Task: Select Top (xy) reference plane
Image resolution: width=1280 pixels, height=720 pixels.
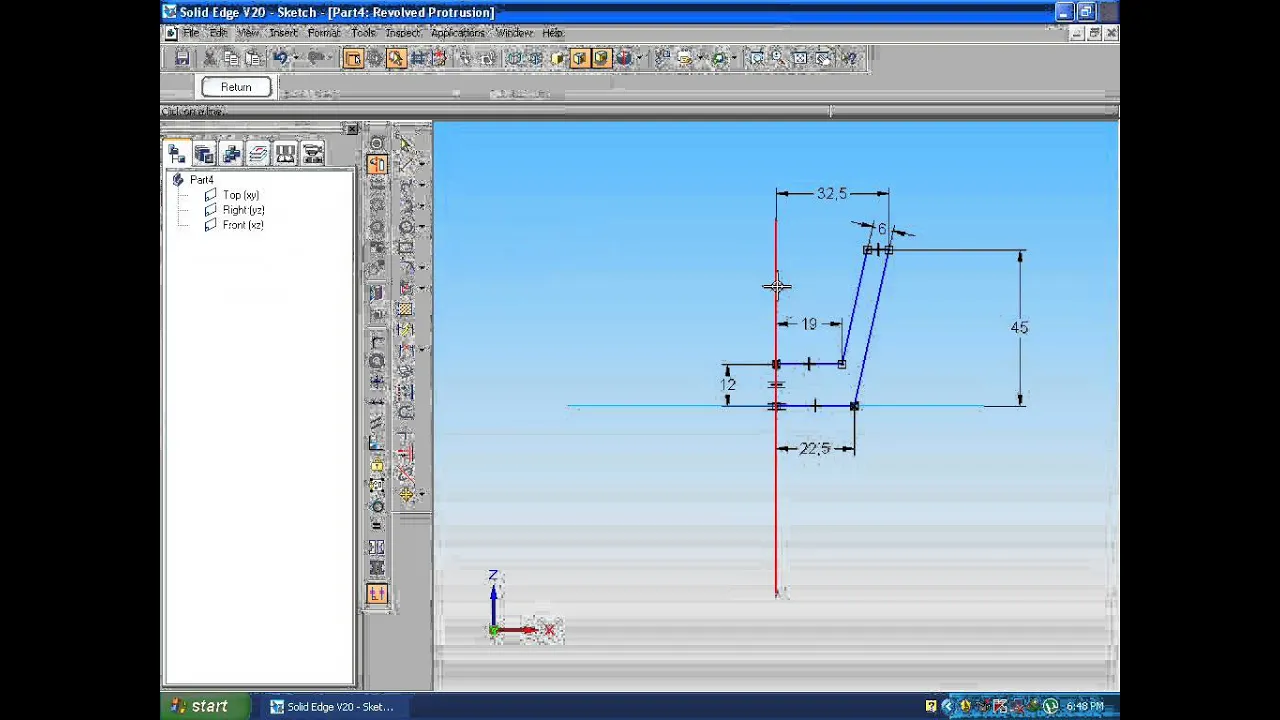Action: (241, 195)
